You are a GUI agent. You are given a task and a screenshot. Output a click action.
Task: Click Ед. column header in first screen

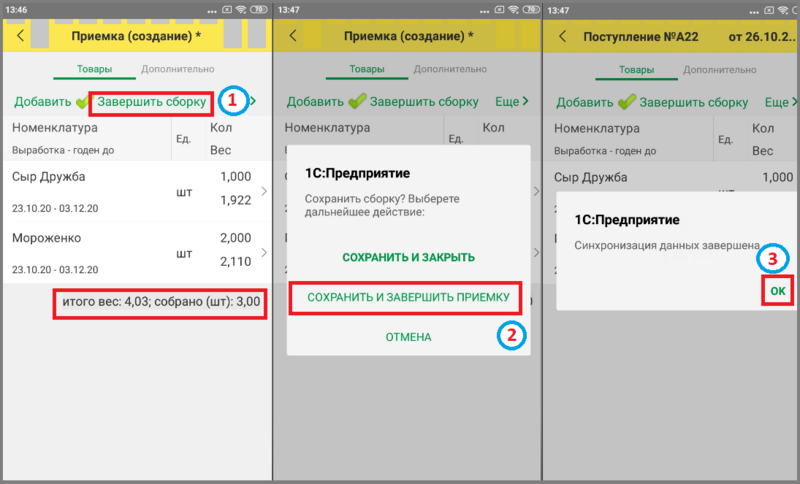click(183, 139)
